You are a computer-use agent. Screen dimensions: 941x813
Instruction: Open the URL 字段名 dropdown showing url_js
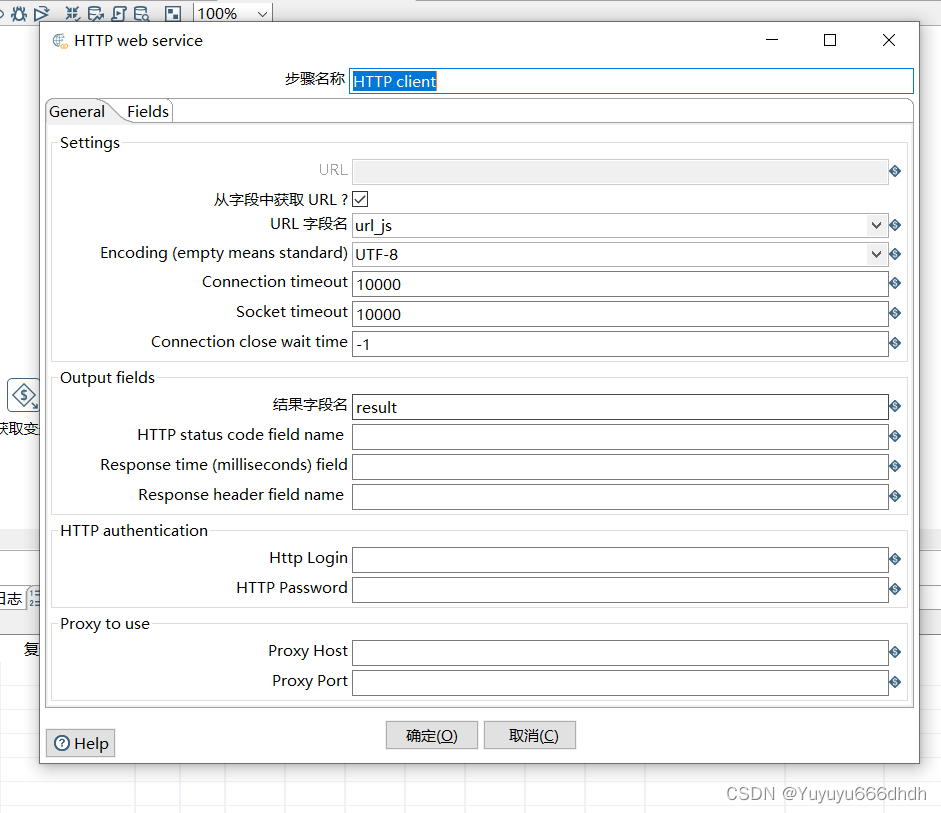[877, 225]
